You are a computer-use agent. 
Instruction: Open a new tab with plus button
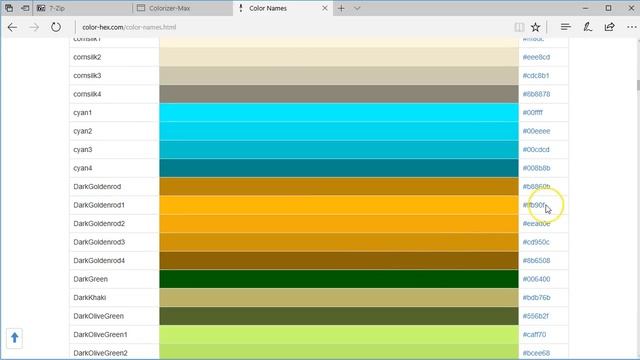point(341,8)
